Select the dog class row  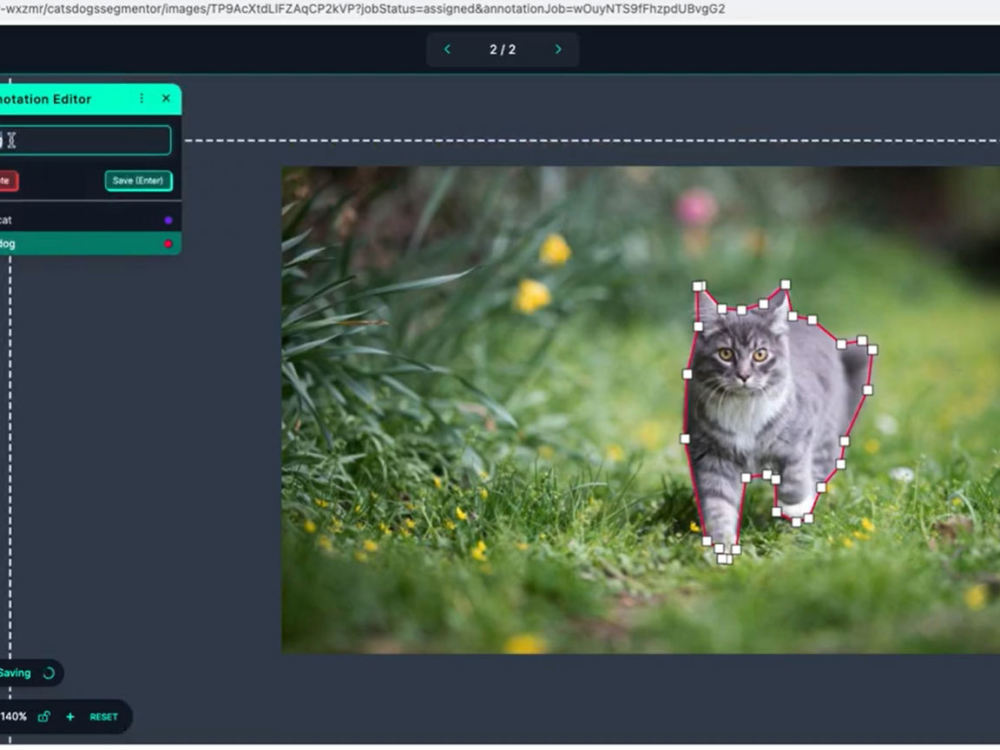(x=90, y=244)
